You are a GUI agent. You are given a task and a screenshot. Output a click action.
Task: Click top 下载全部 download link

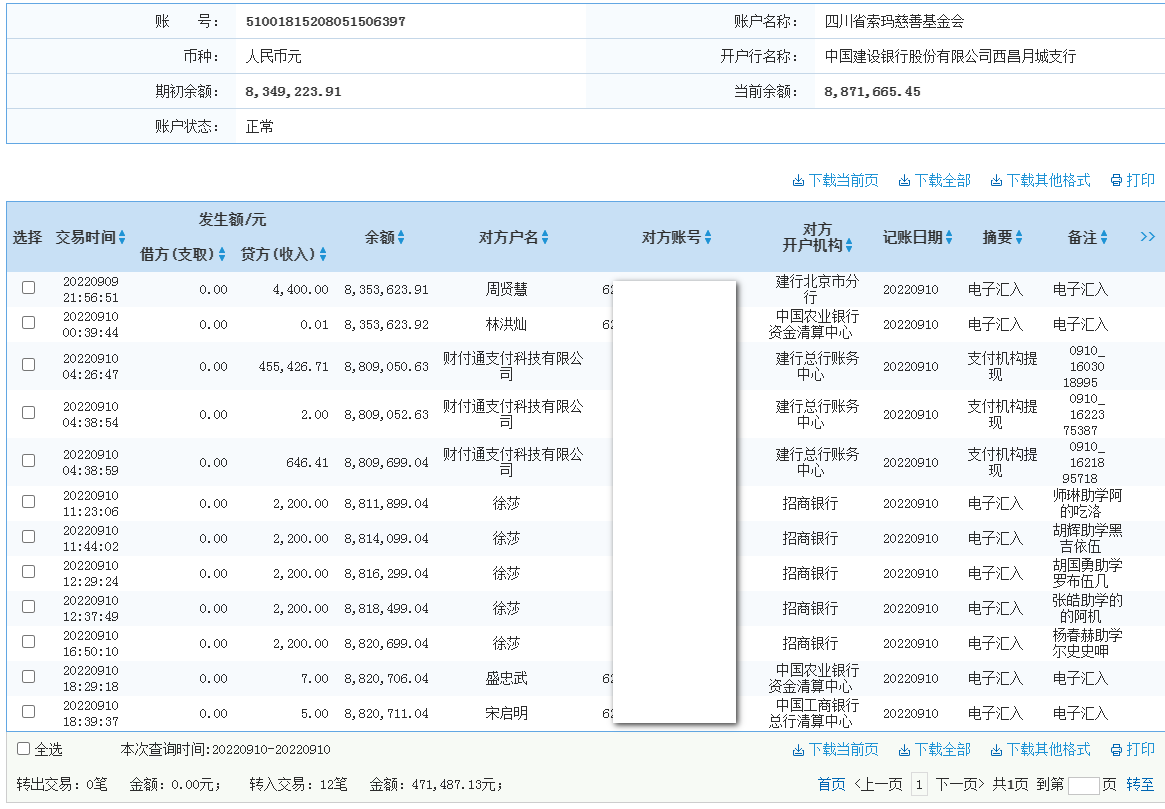point(935,181)
